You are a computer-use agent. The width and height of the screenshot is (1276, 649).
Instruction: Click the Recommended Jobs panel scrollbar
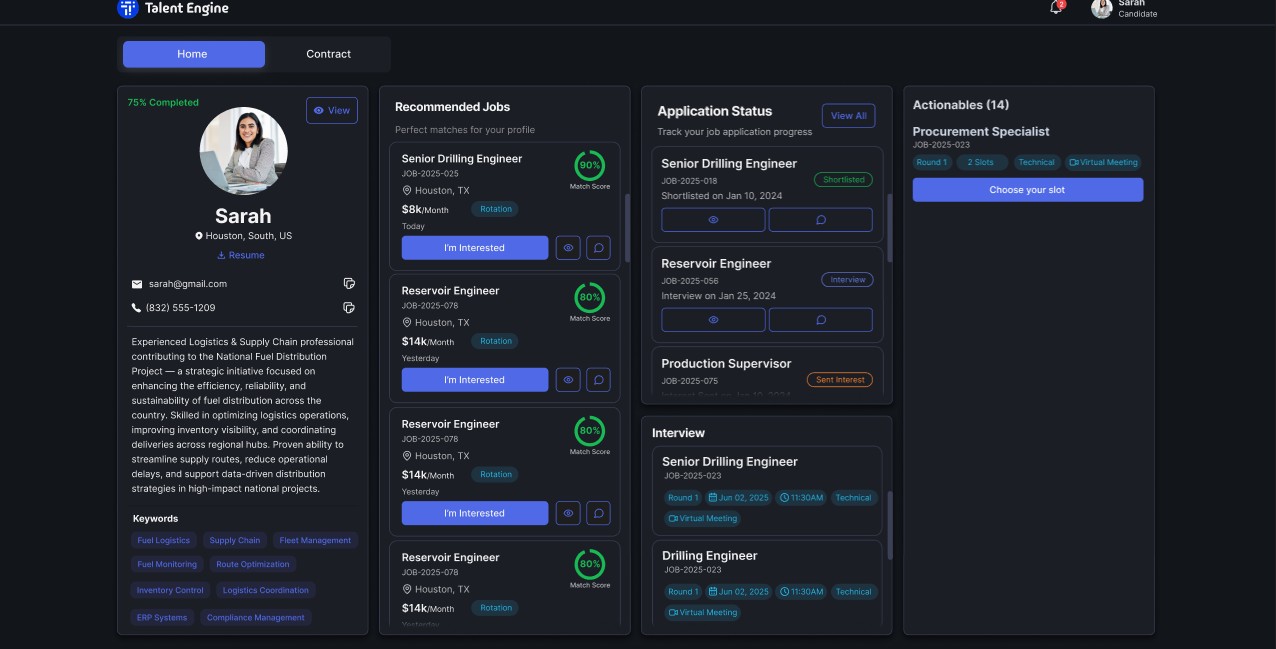[x=627, y=229]
